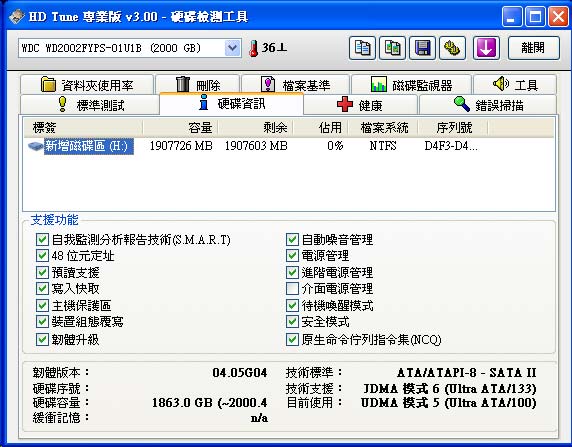
Task: Toggle the 安全模式 checkbox
Action: (x=292, y=321)
